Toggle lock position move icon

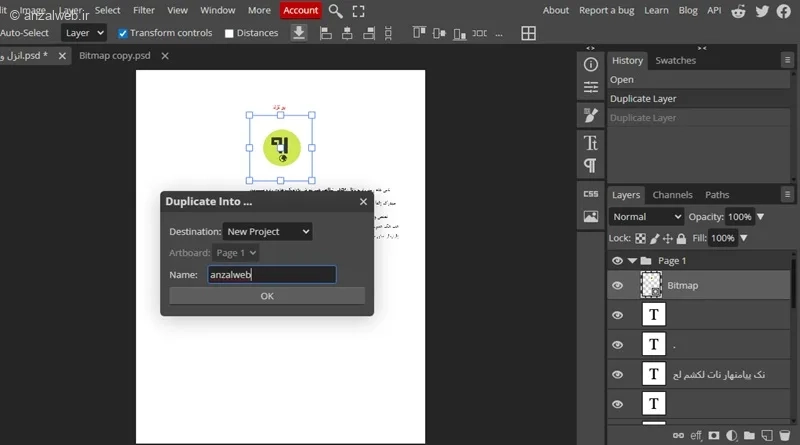(668, 238)
